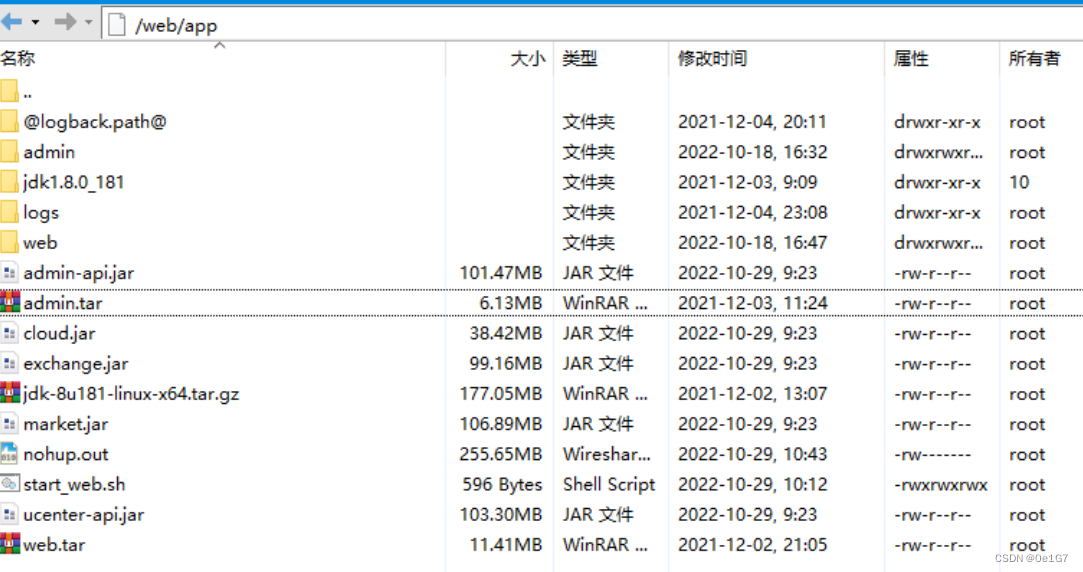Click the 'drwxr-xr-x' attribute of logs

click(x=937, y=213)
